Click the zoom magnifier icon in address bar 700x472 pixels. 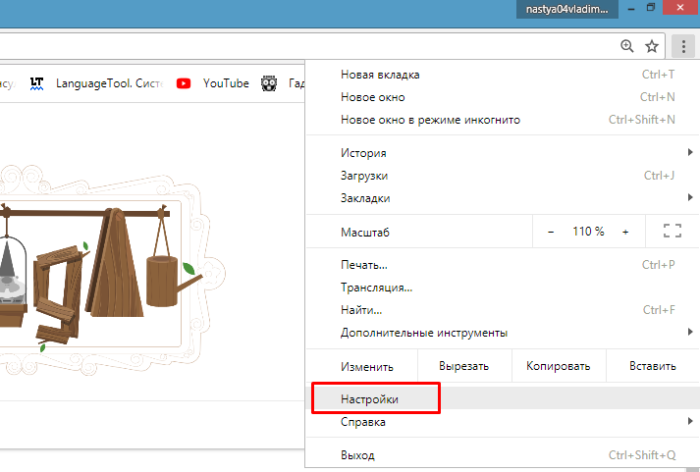pos(627,46)
